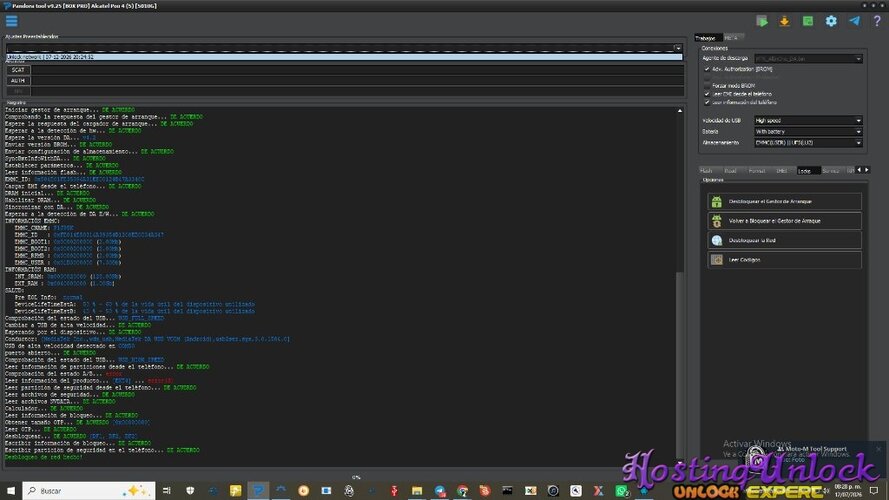The width and height of the screenshot is (889, 500).
Task: Click the AUTH file button
Action: (18, 80)
